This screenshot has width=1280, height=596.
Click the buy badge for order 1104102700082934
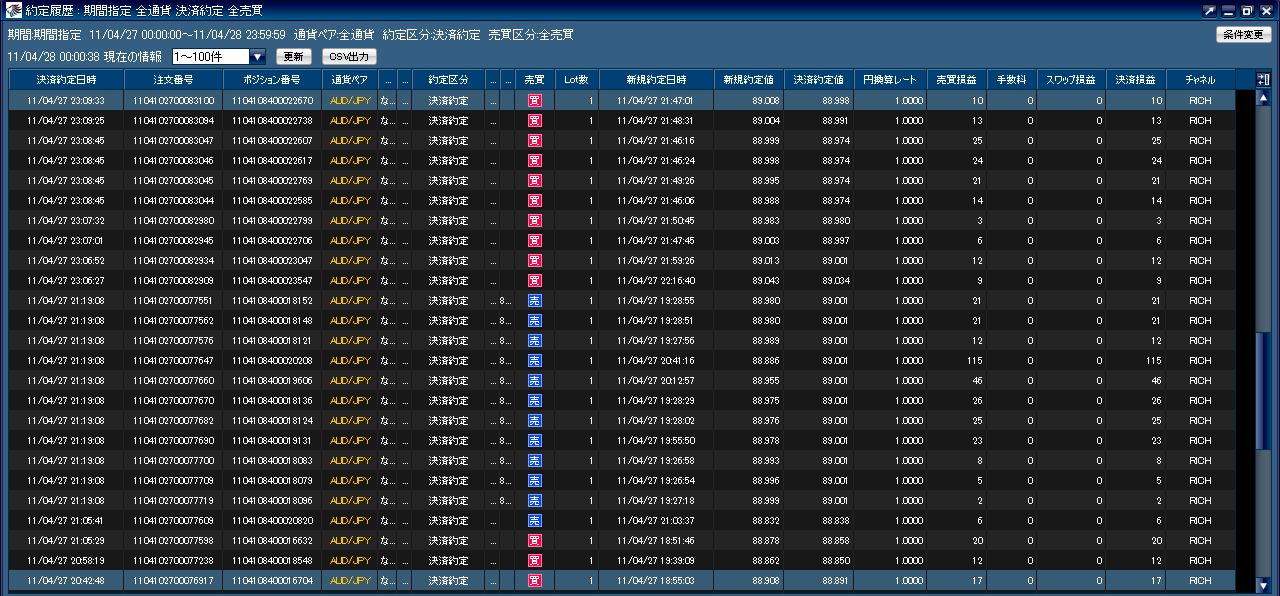pos(535,260)
